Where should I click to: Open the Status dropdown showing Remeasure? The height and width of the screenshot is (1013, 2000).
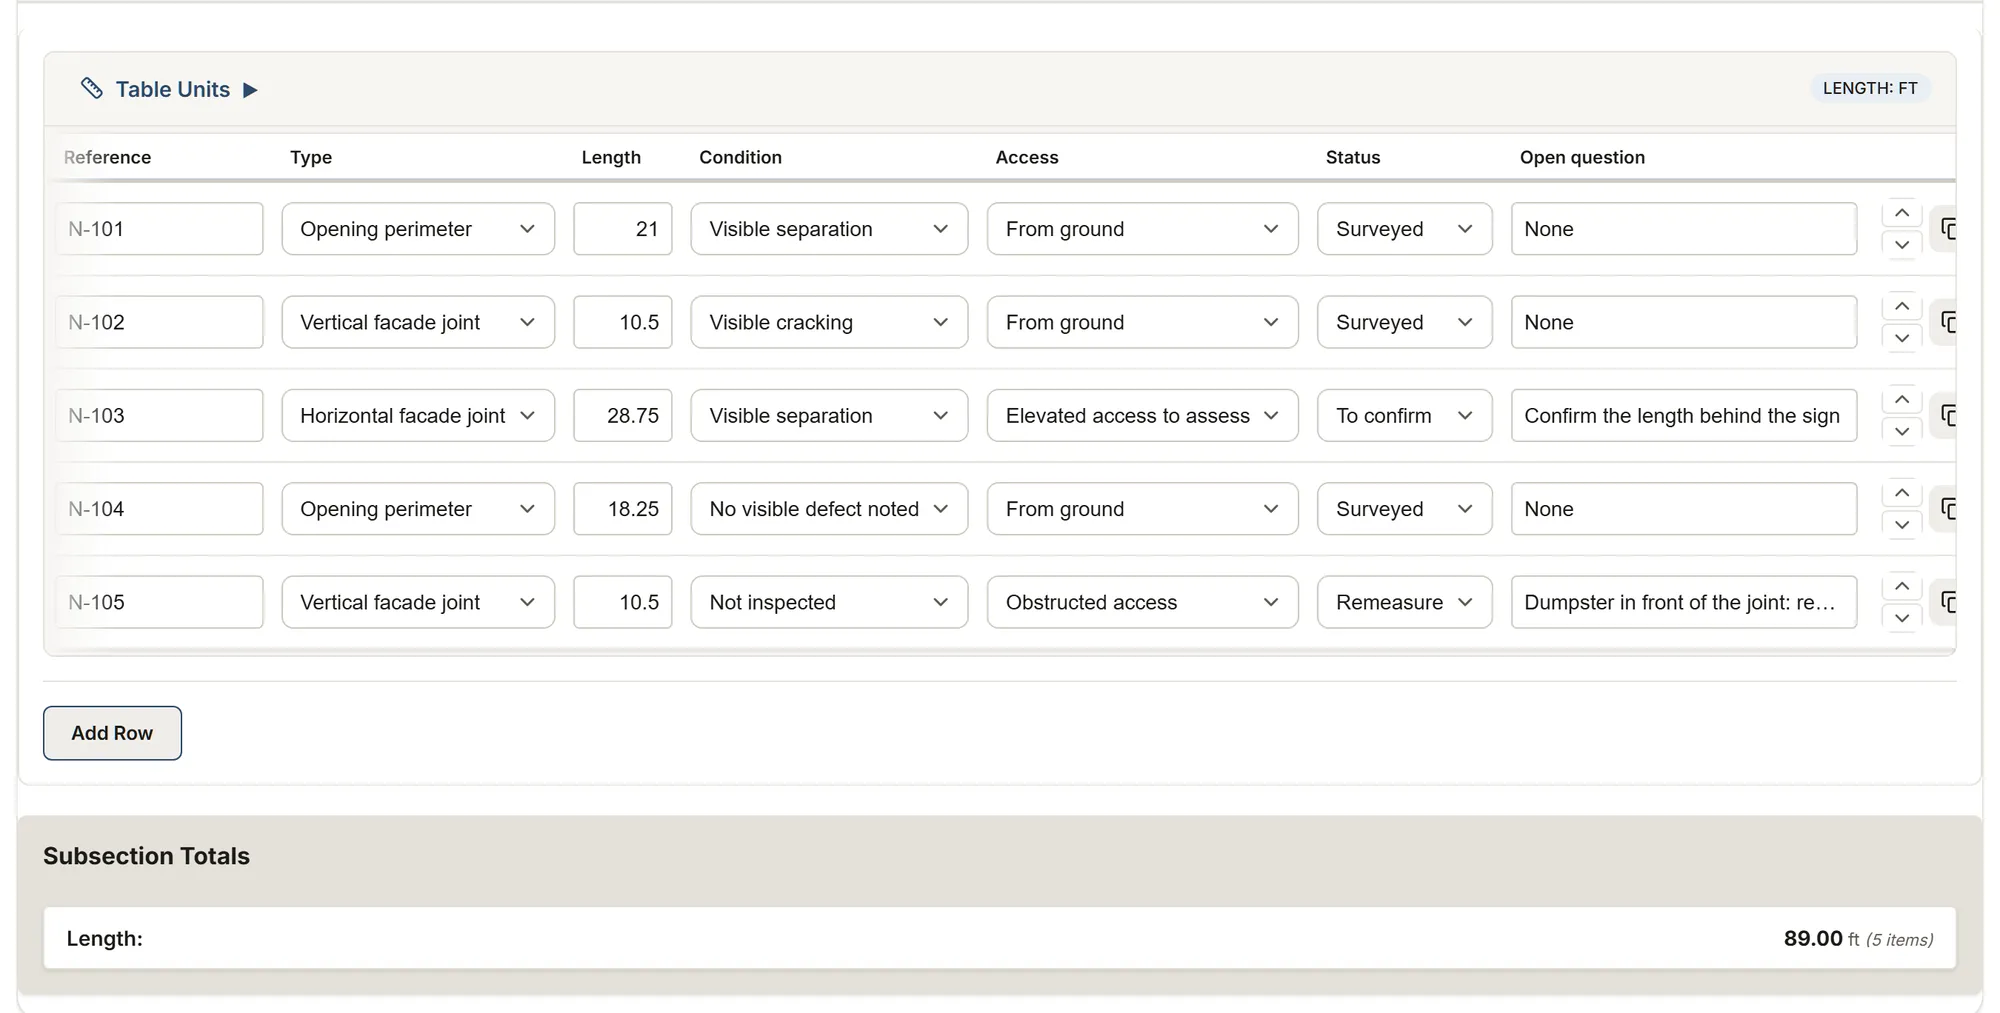[x=1405, y=602]
